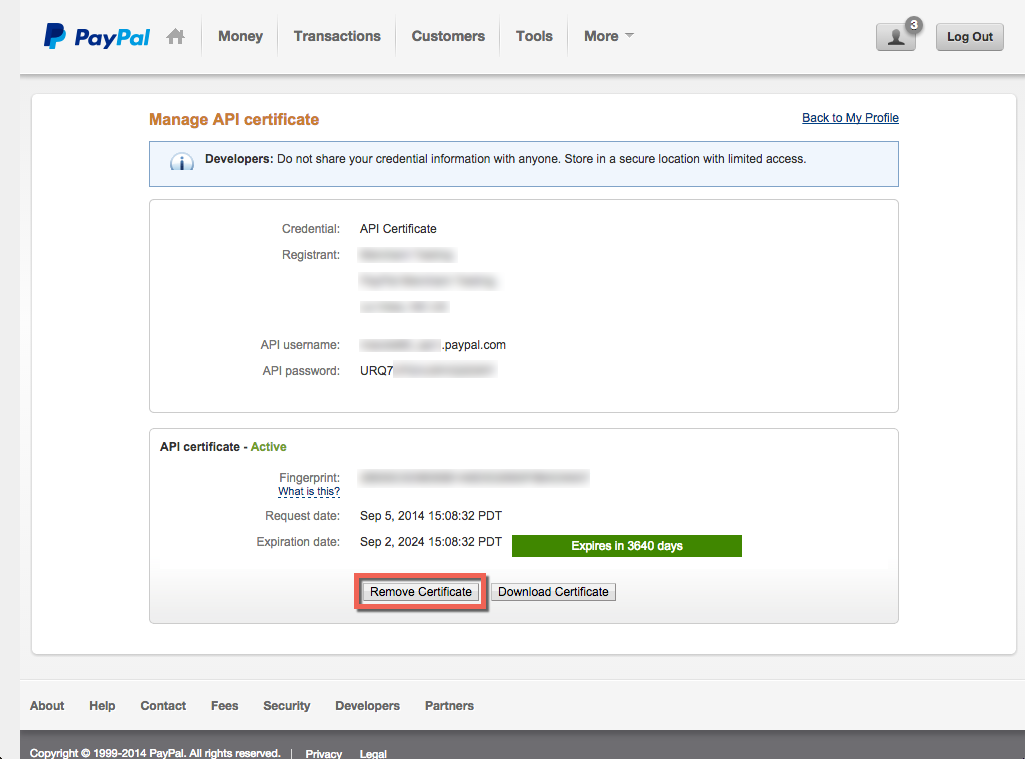
Task: Open the Customers menu
Action: (x=448, y=36)
